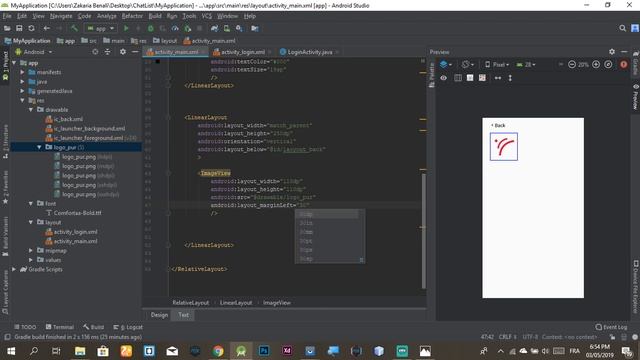Click the logo image in the layout preview

[x=504, y=147]
